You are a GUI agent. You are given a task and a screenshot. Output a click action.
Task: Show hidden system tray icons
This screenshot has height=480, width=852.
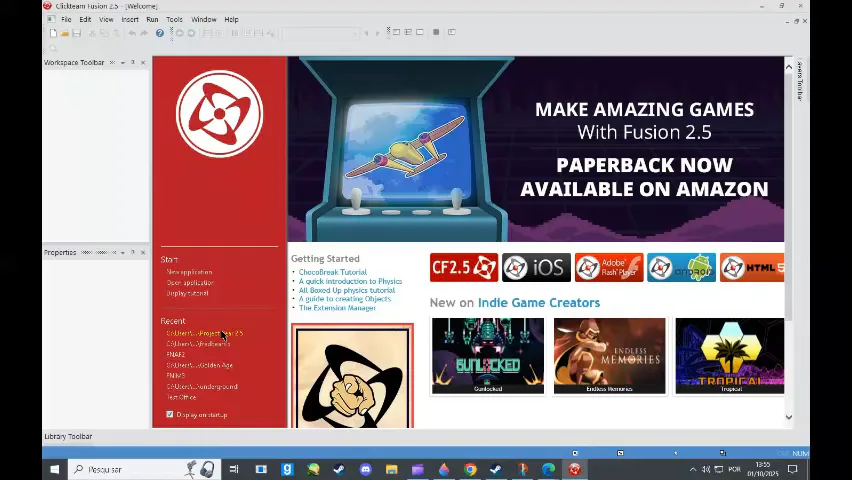[693, 469]
